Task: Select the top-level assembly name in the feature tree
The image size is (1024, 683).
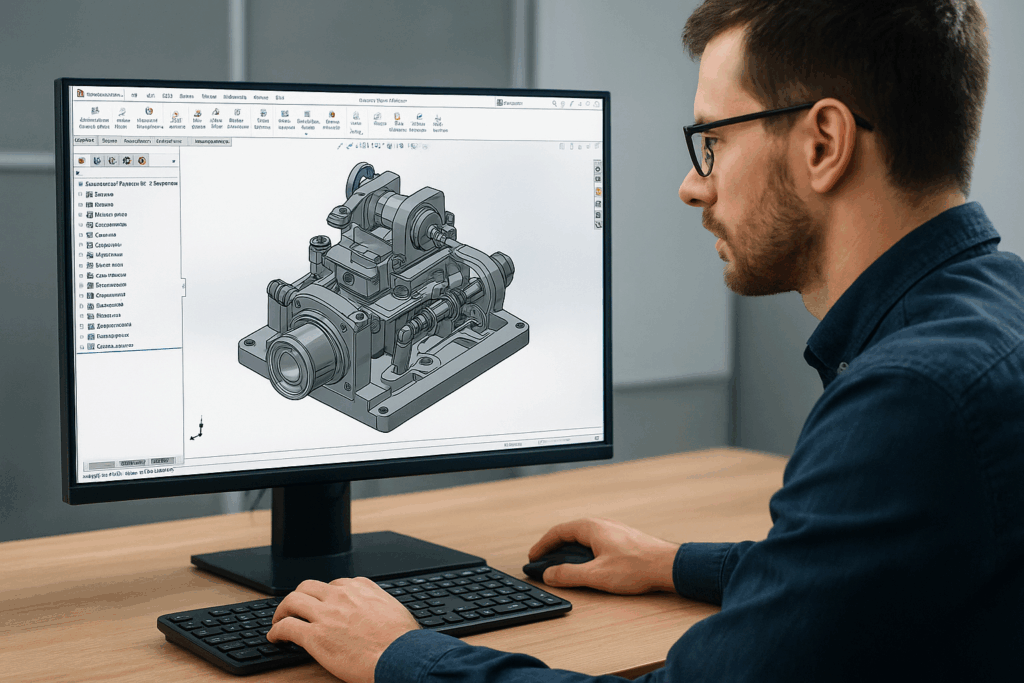Action: pos(130,185)
